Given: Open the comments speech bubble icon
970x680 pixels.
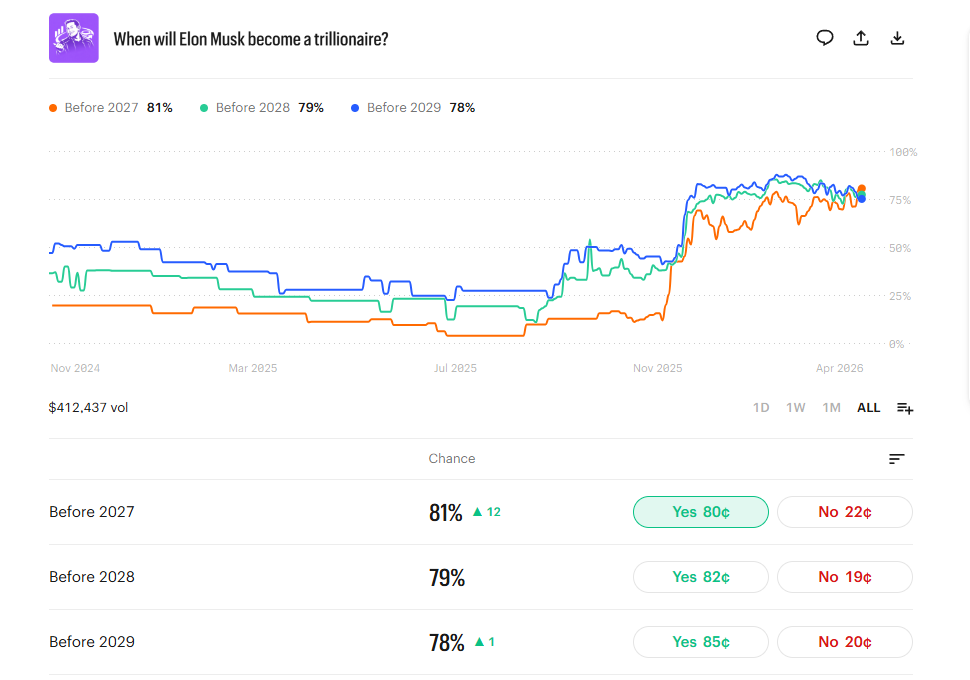Looking at the screenshot, I should click(x=825, y=38).
